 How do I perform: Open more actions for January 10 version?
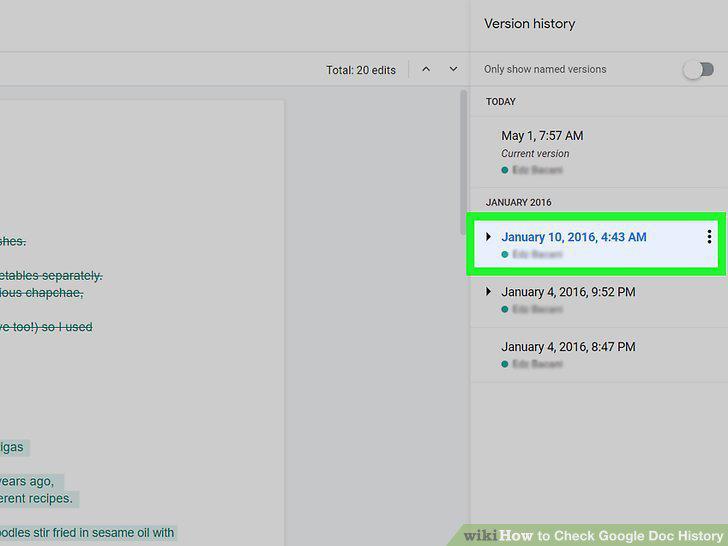709,237
